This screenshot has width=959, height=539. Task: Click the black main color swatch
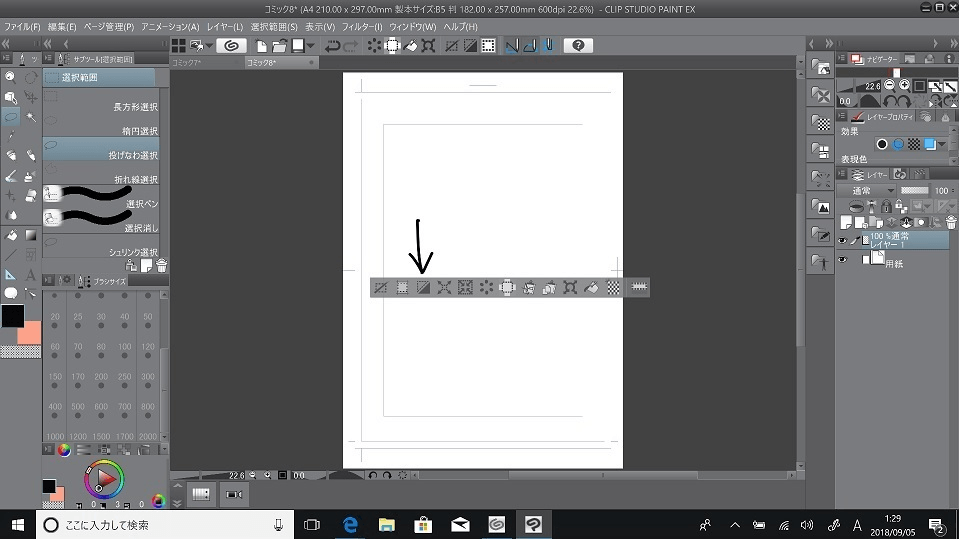click(x=12, y=316)
